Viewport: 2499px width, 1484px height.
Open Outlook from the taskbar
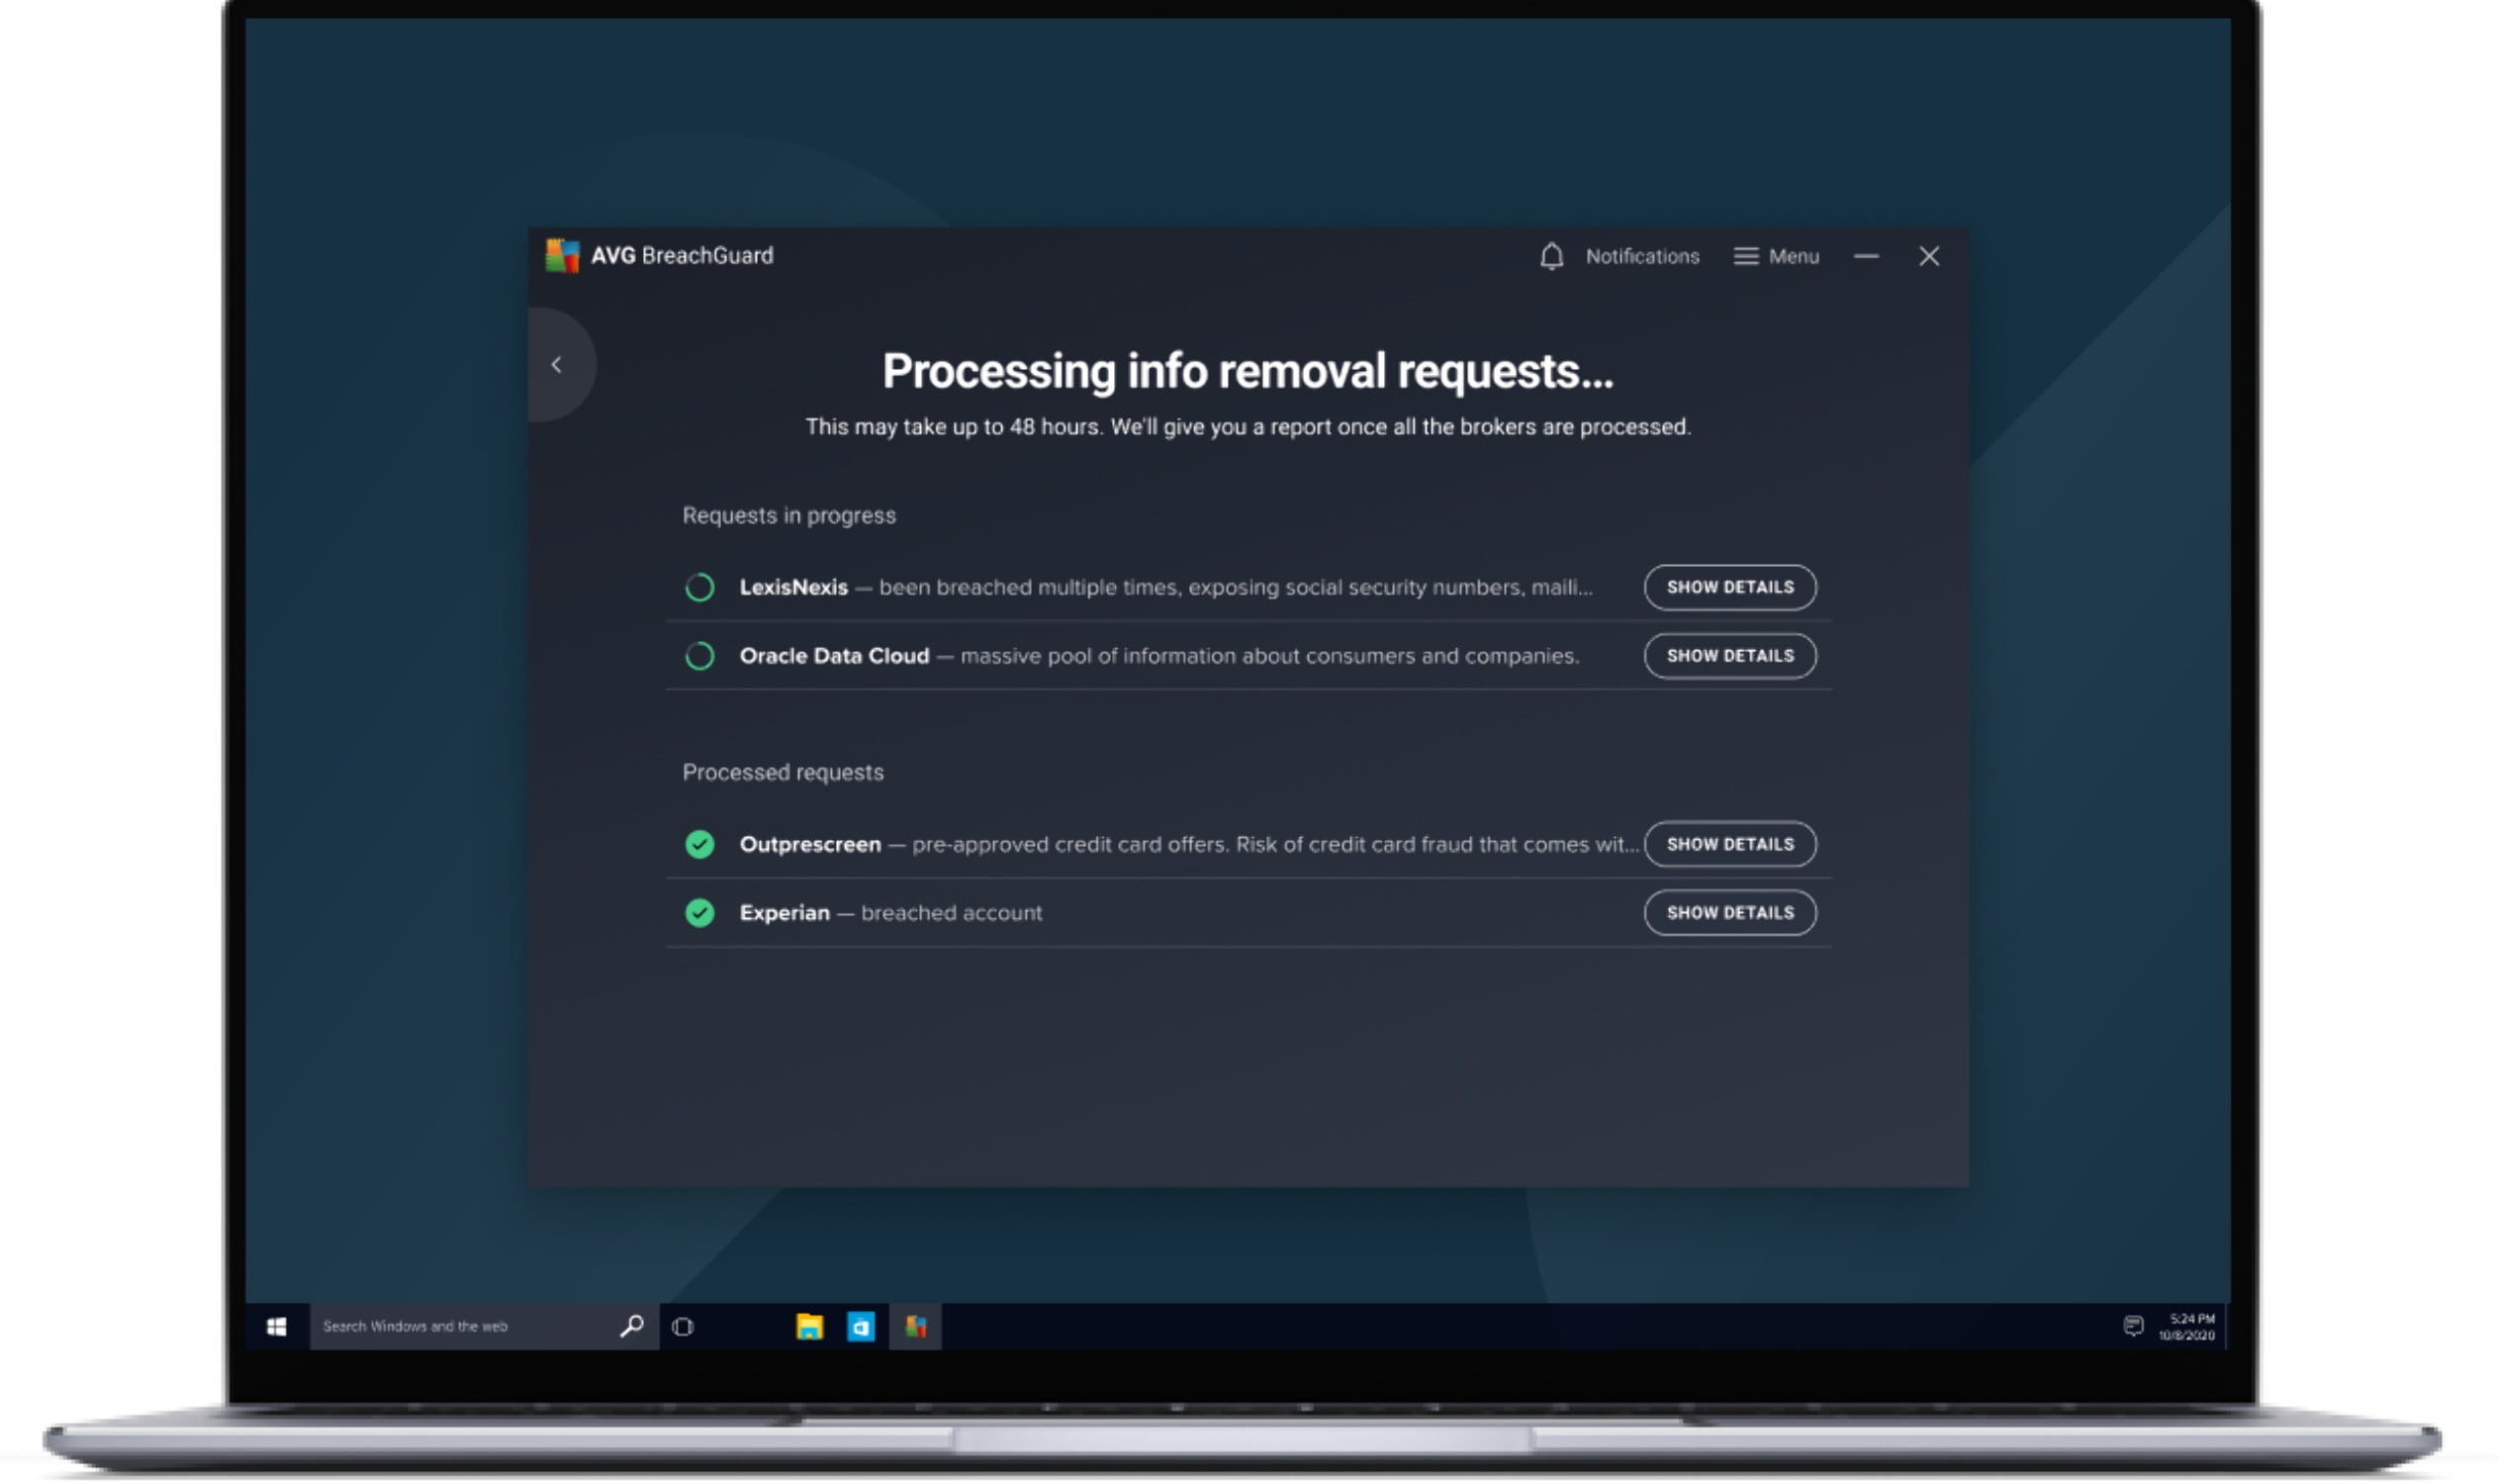[861, 1327]
